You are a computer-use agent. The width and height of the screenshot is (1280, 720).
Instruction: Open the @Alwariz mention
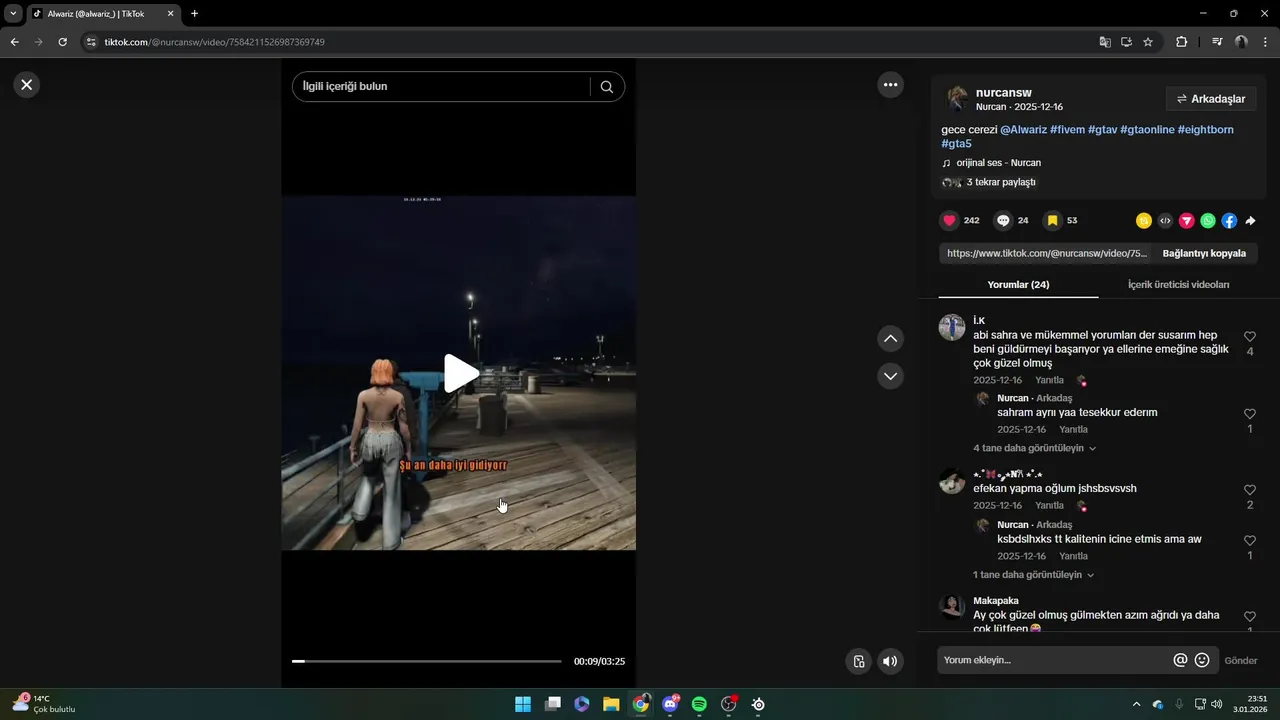pyautogui.click(x=1023, y=130)
